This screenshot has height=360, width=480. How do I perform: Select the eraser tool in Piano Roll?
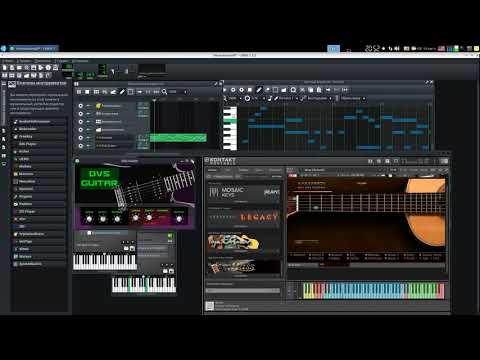[267, 90]
